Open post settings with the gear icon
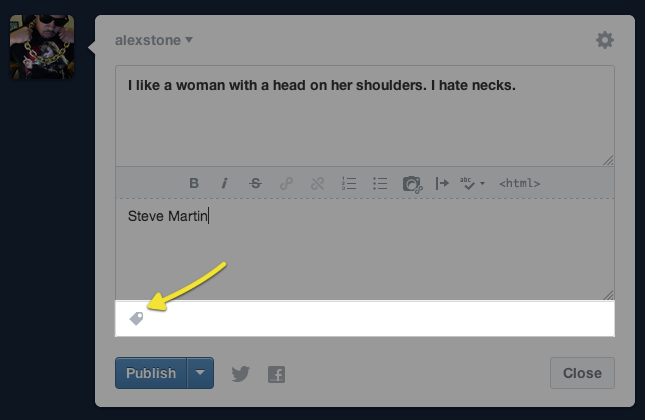Image resolution: width=645 pixels, height=420 pixels. coord(604,40)
